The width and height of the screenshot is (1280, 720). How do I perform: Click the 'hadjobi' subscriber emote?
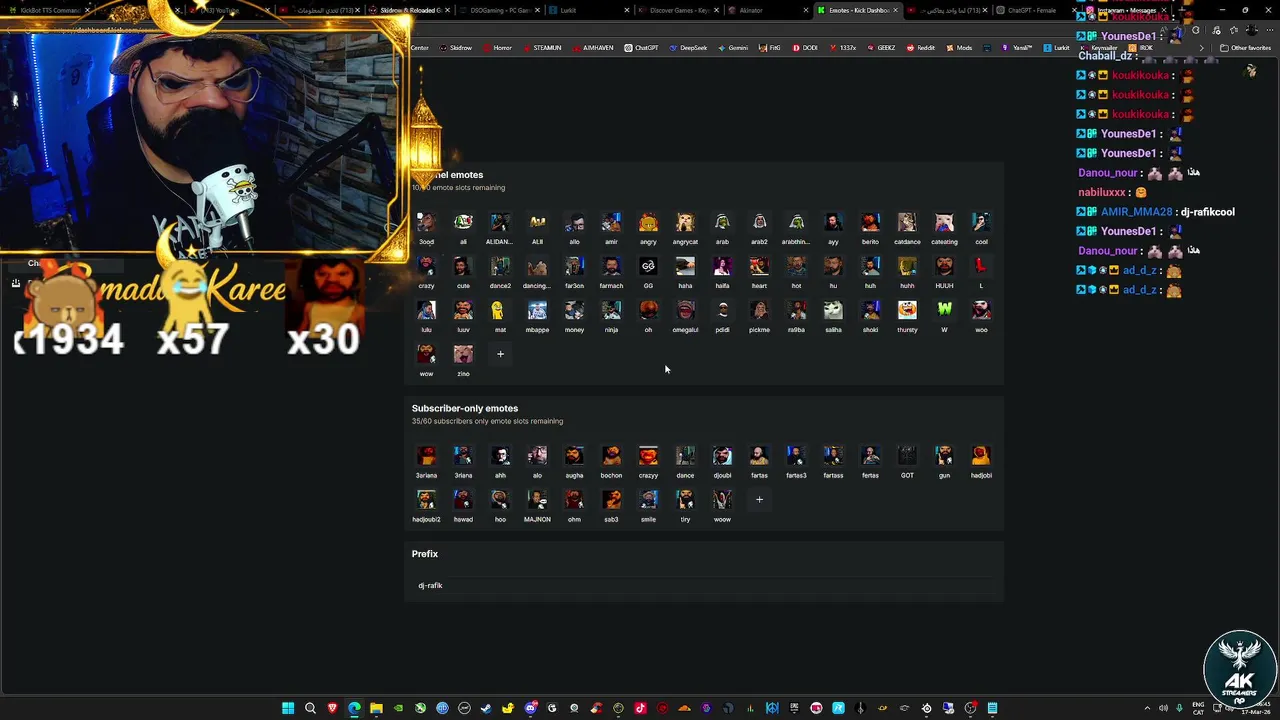981,456
